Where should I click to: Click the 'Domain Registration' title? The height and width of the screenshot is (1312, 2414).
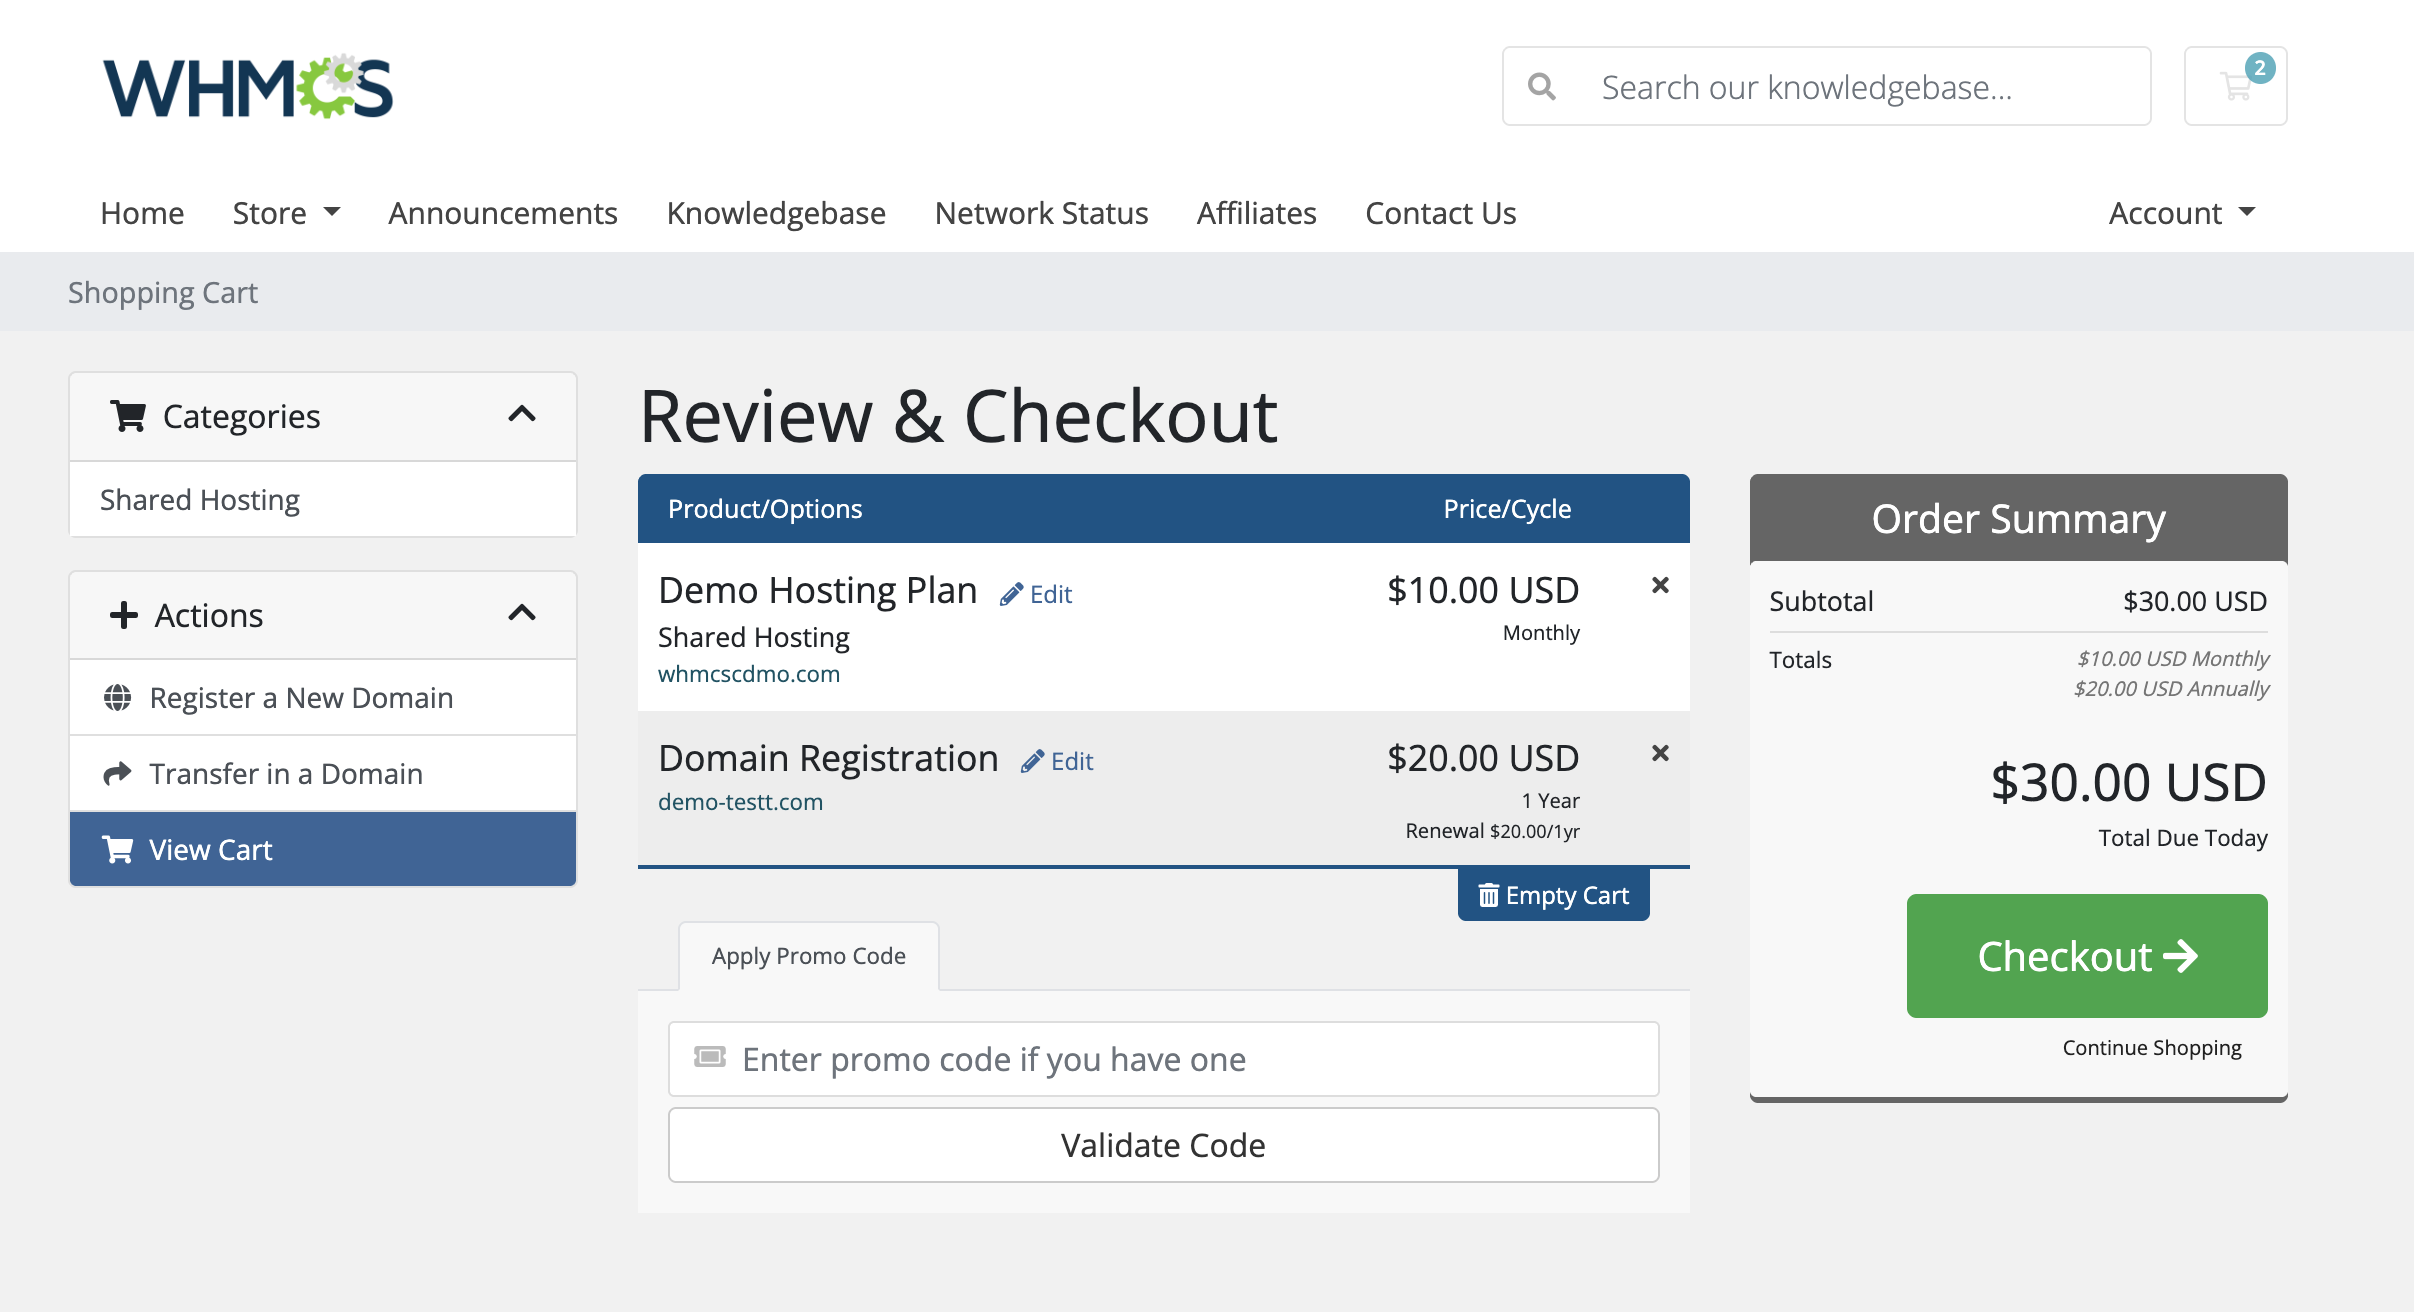tap(828, 758)
